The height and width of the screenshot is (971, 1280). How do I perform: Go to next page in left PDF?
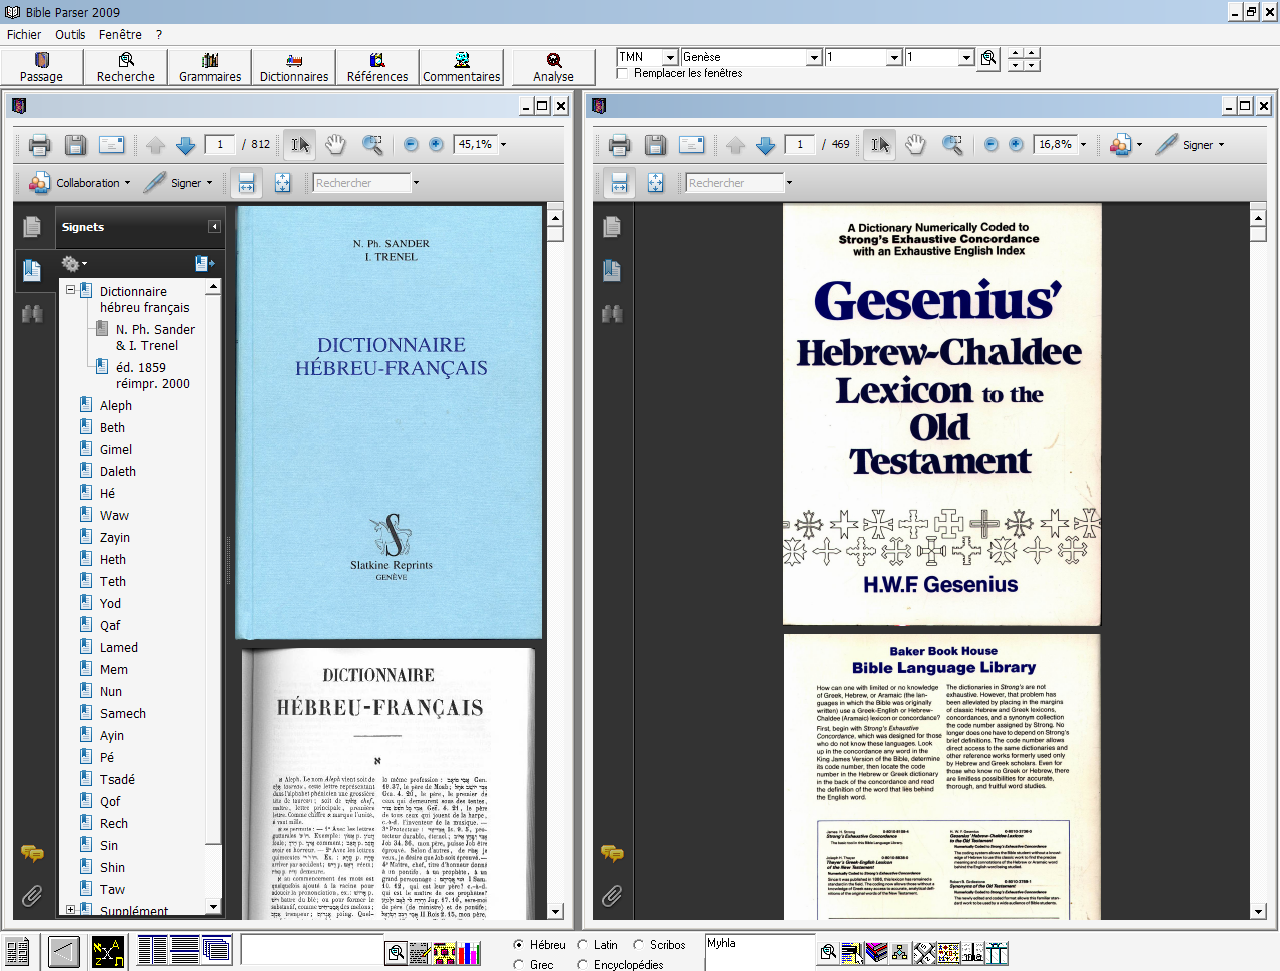click(x=185, y=145)
